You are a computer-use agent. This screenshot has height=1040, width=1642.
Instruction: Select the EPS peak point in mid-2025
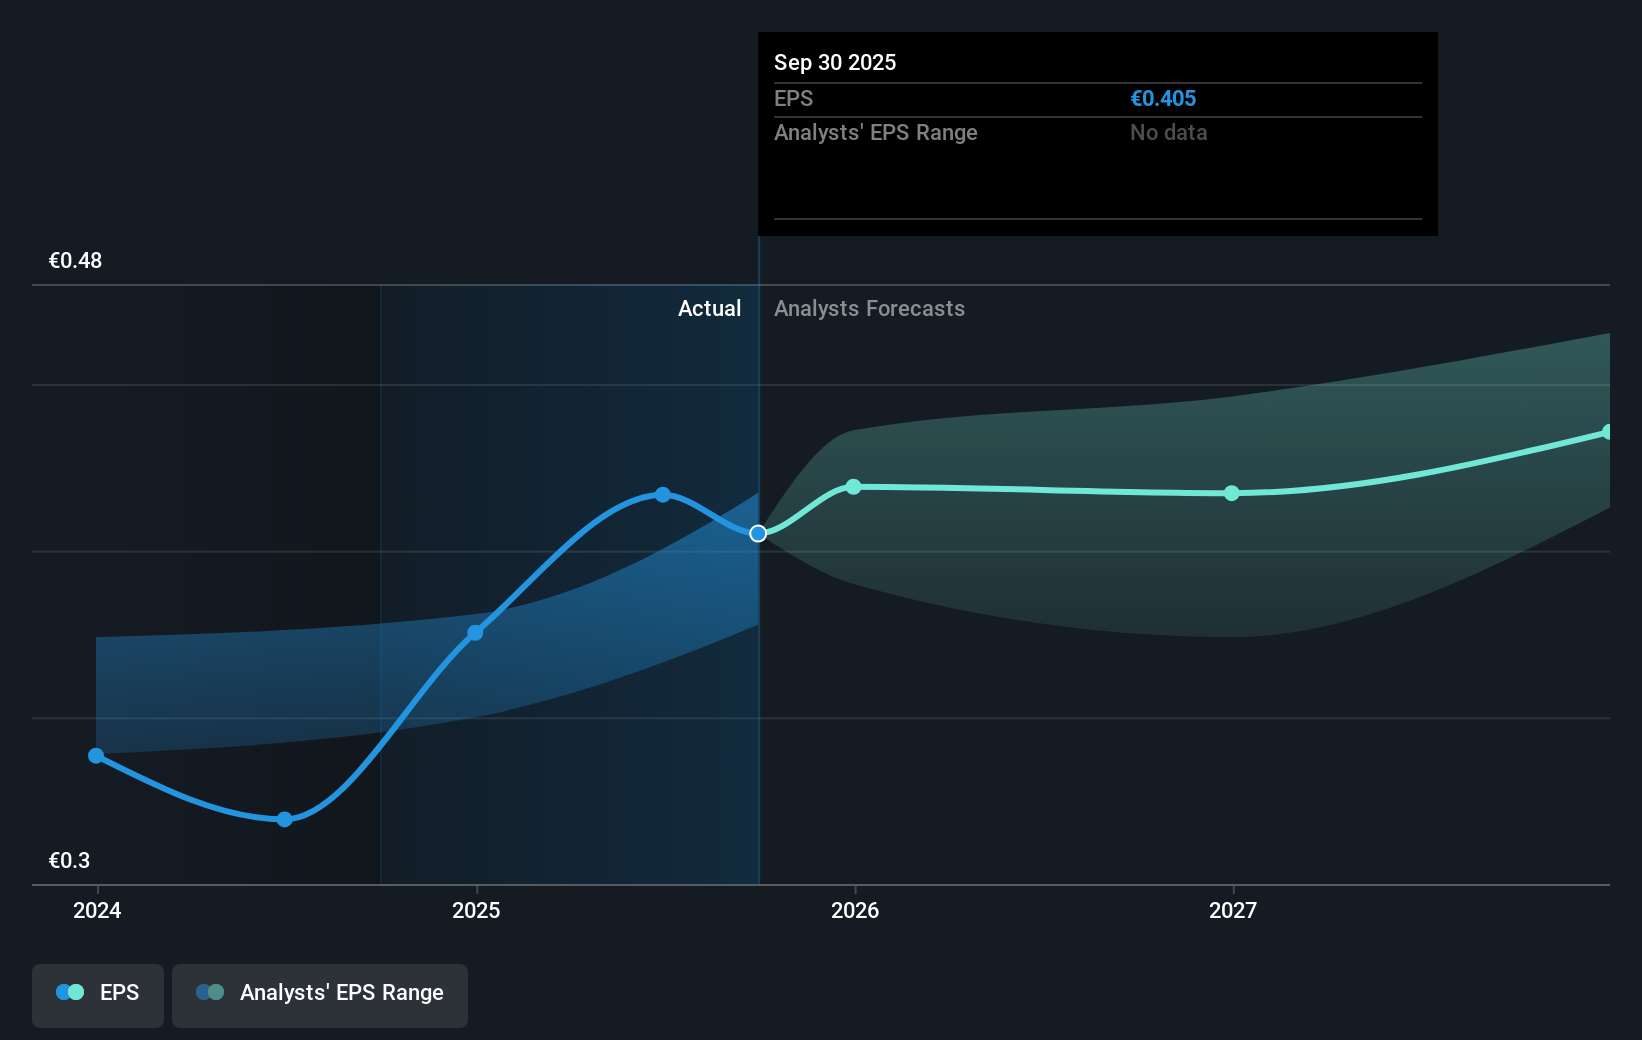663,495
